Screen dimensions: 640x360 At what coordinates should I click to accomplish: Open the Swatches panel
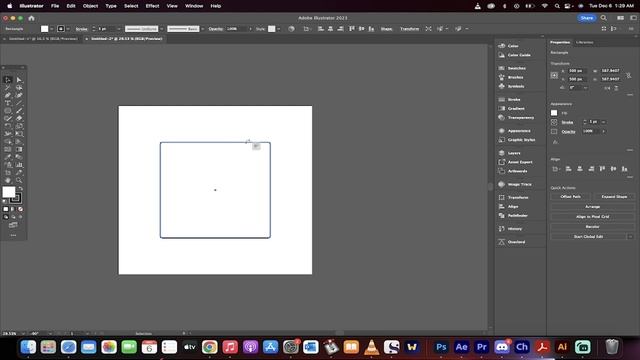pyautogui.click(x=516, y=68)
